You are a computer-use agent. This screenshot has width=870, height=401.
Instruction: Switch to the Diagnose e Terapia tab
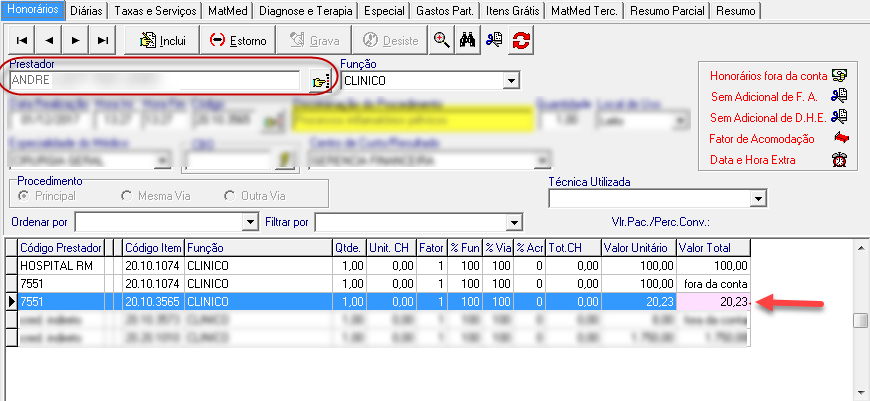pos(306,11)
